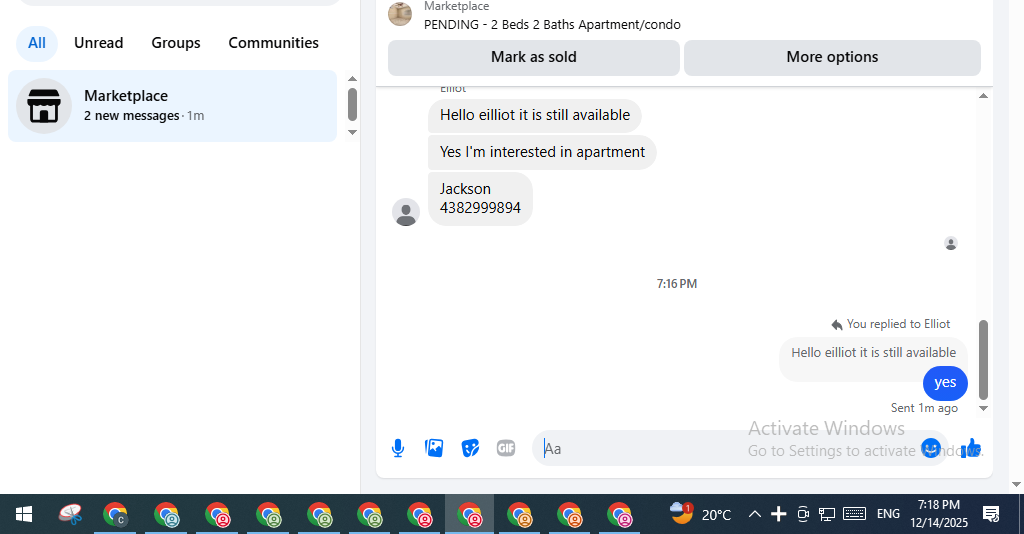This screenshot has width=1024, height=534.
Task: Click the apartment listing thumbnail in chat header
Action: [400, 14]
